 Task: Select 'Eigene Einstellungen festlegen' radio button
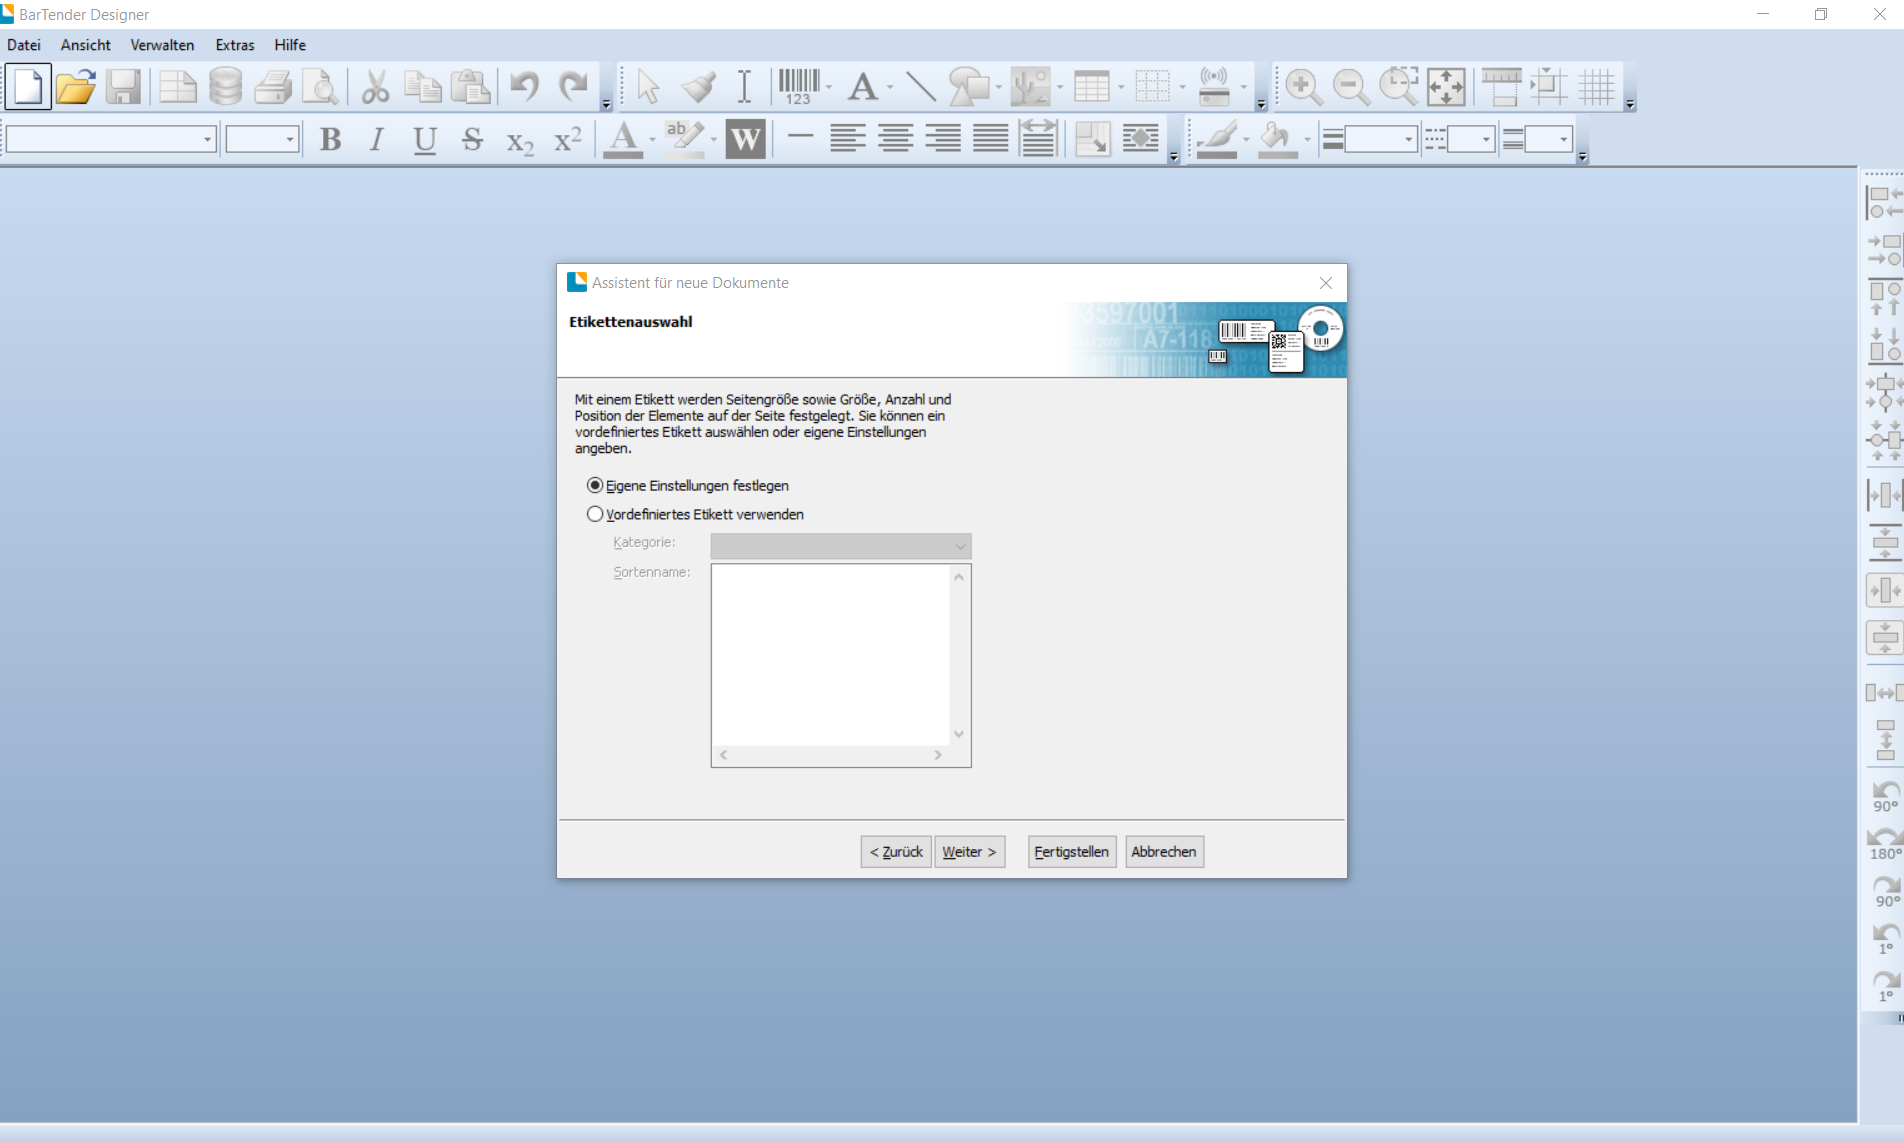coord(595,486)
